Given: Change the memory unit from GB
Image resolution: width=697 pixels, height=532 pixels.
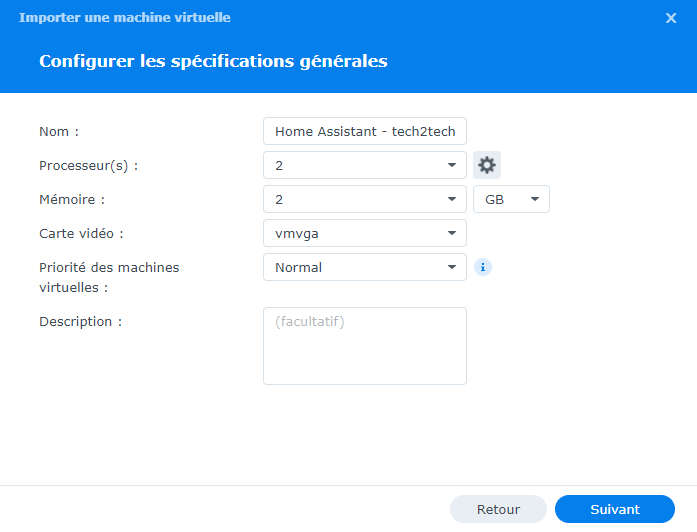Looking at the screenshot, I should click(511, 199).
